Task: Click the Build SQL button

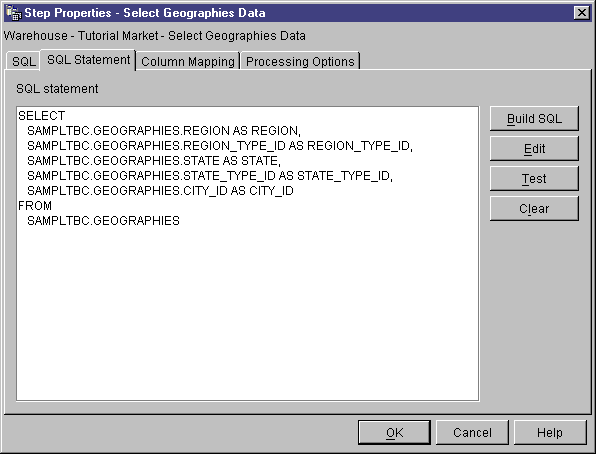Action: pyautogui.click(x=534, y=118)
